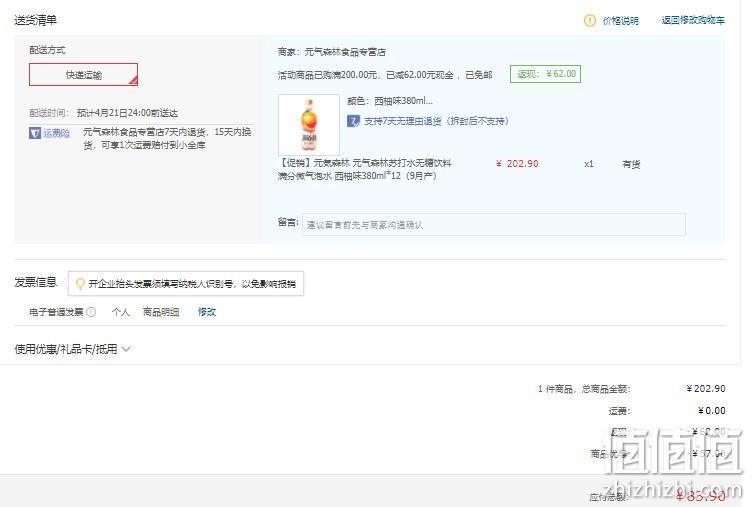Click the 有货 stock status text
This screenshot has width=752, height=507.
[631, 164]
